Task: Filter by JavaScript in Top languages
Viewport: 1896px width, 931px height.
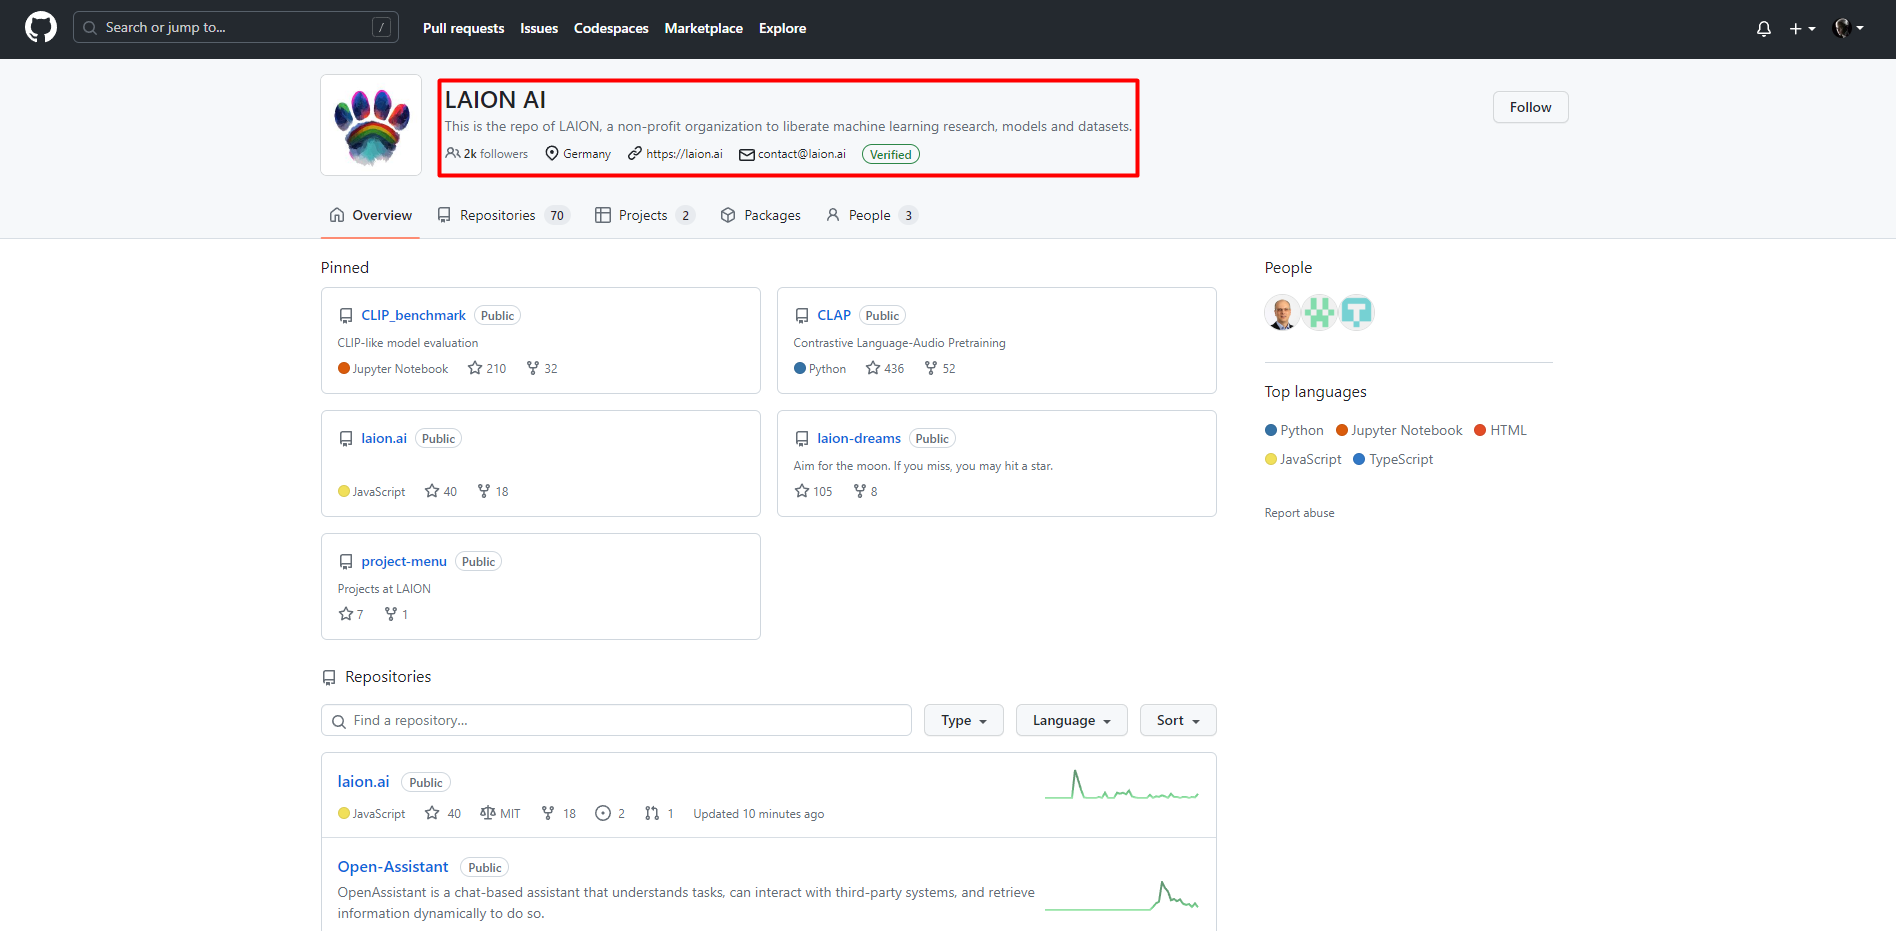Action: tap(1303, 460)
